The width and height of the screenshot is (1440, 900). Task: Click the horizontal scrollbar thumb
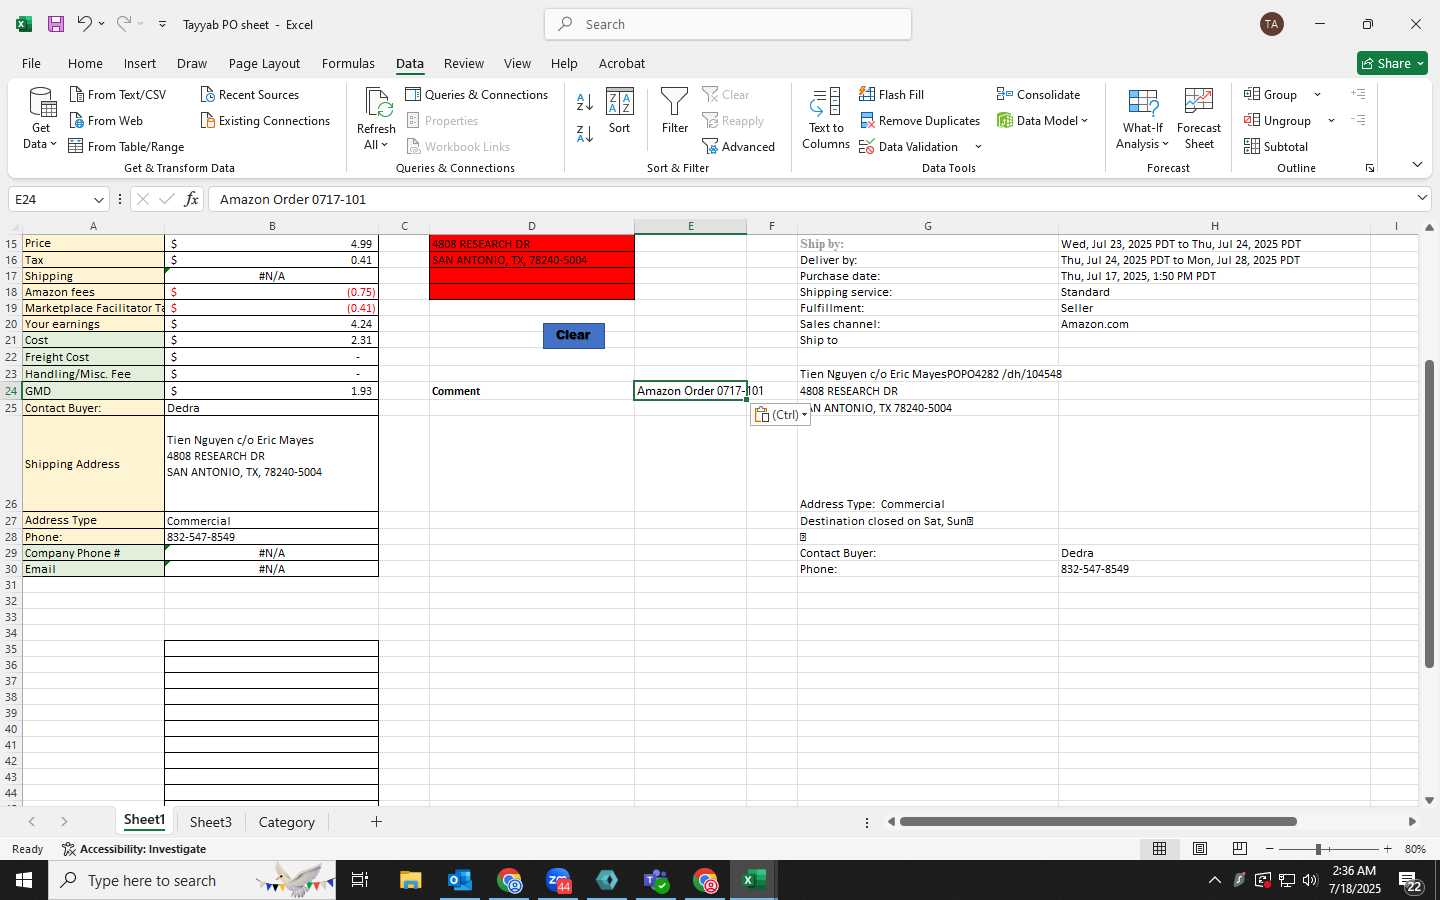pos(1098,822)
